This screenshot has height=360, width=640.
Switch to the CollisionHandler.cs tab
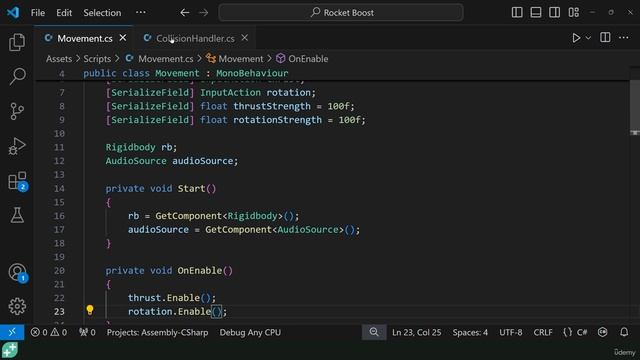coord(195,38)
